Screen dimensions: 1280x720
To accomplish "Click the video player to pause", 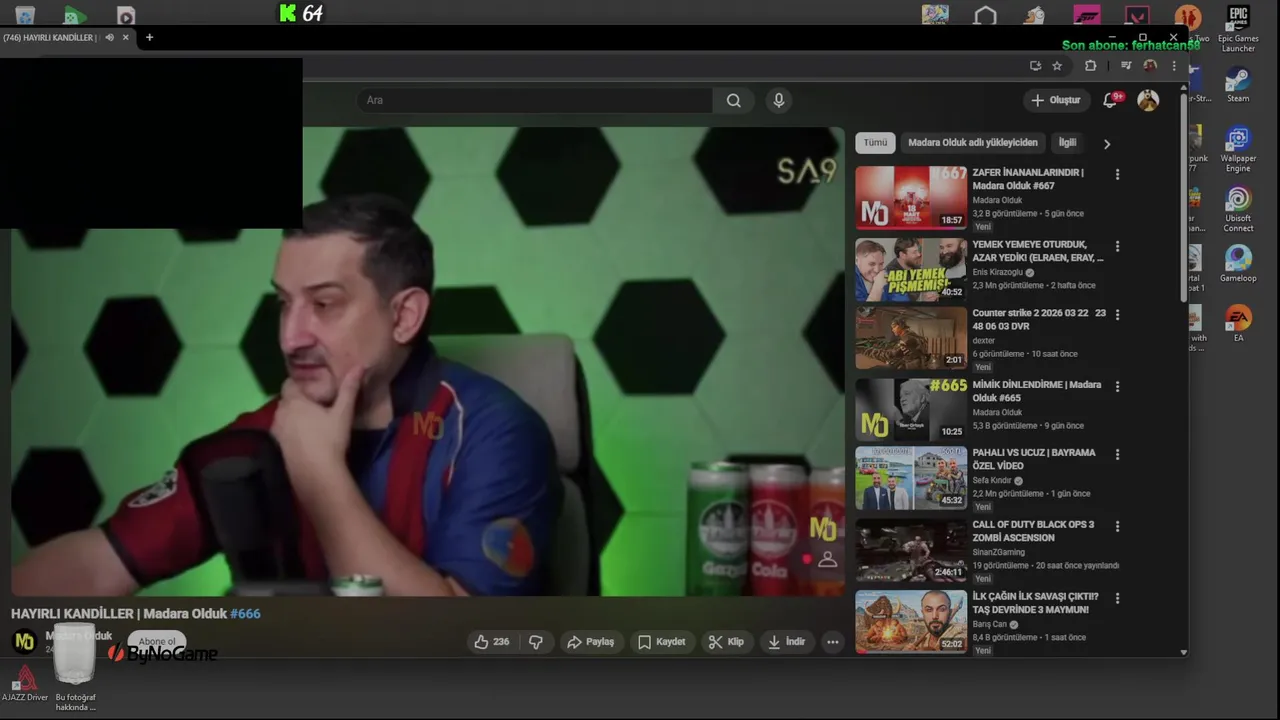I will click(428, 362).
